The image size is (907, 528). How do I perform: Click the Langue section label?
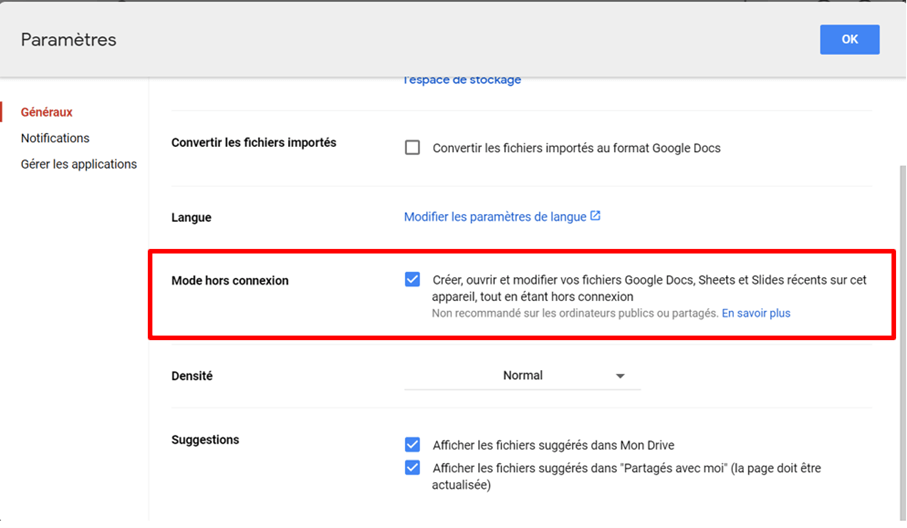(191, 217)
